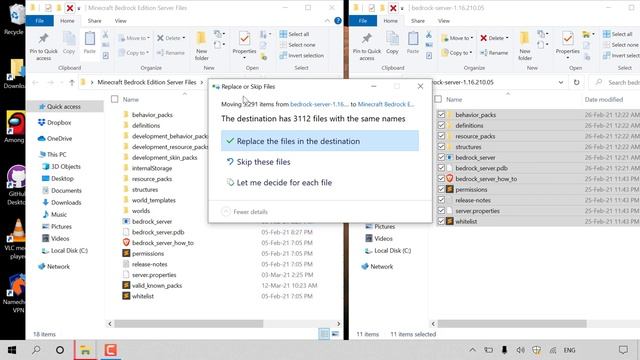Click Copy icon in right window ribbon

[x=392, y=43]
